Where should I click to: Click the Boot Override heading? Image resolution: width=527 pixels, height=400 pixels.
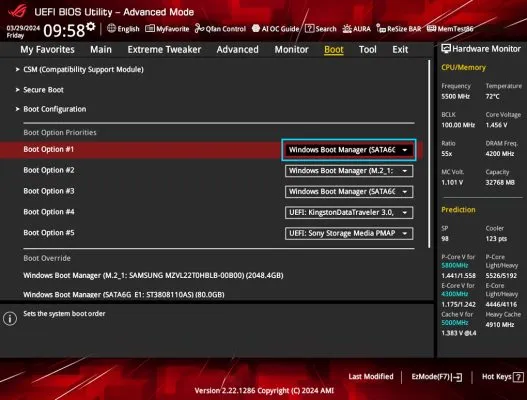click(47, 258)
